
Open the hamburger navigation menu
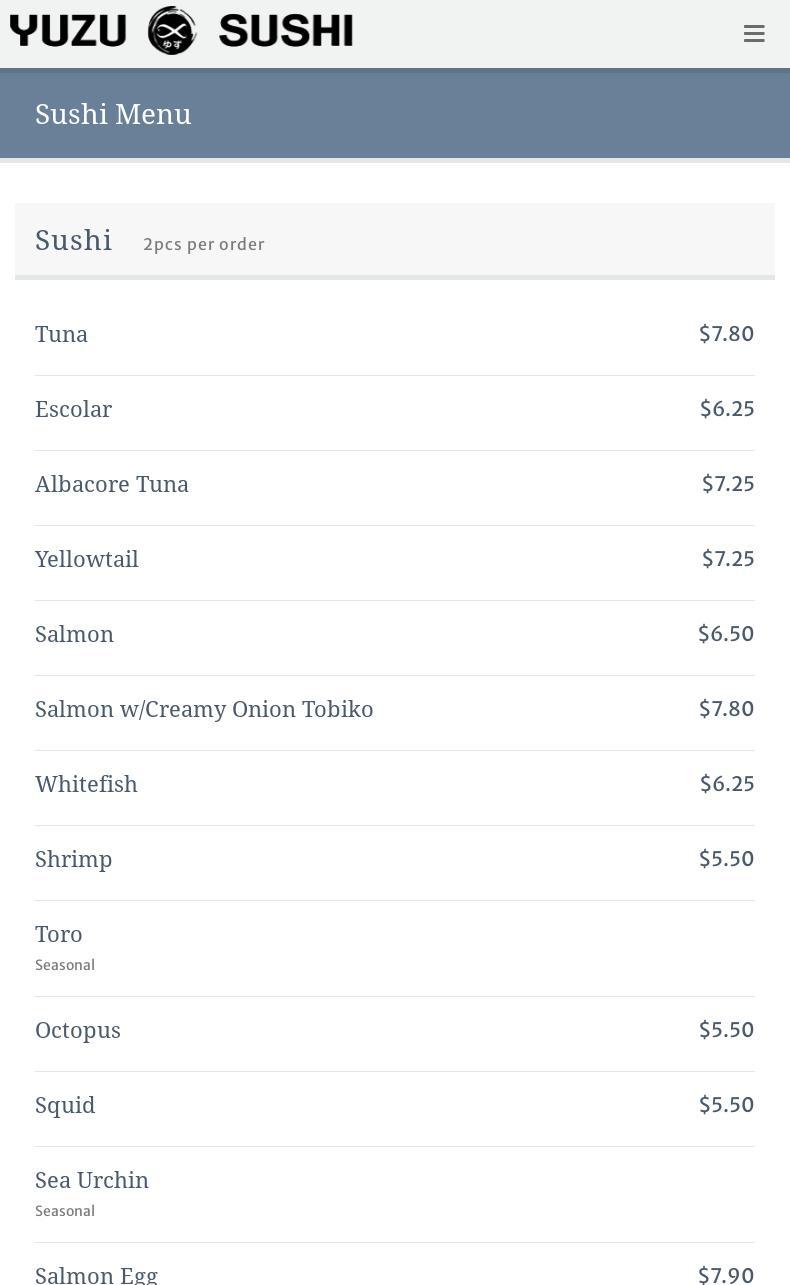754,34
